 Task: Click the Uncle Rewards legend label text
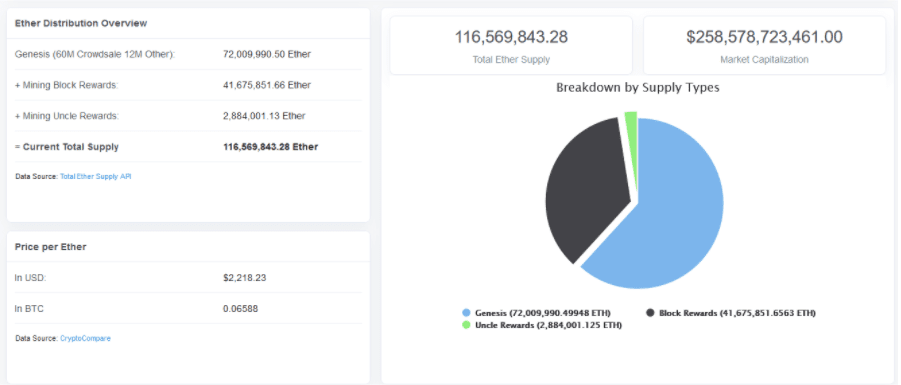point(549,325)
